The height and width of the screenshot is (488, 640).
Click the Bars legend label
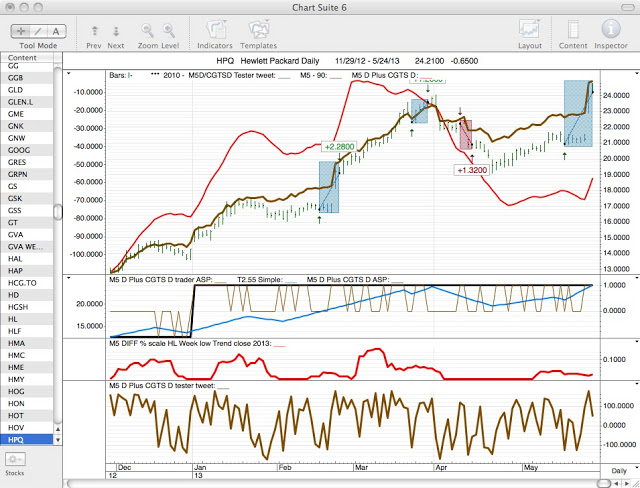121,75
